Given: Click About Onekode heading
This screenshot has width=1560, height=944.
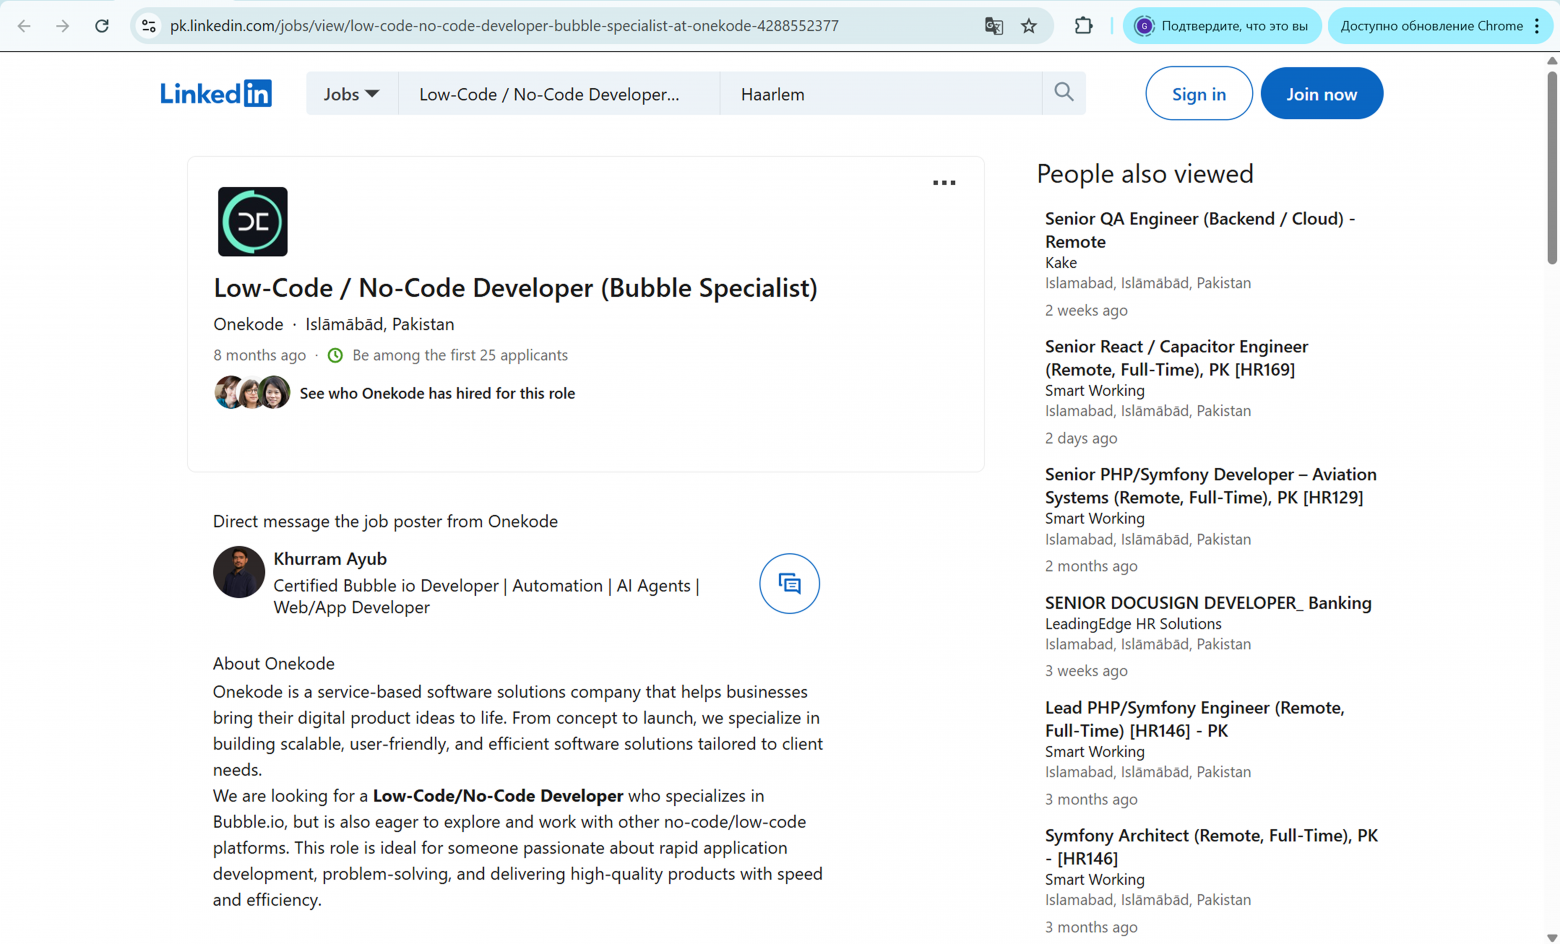Looking at the screenshot, I should (273, 664).
